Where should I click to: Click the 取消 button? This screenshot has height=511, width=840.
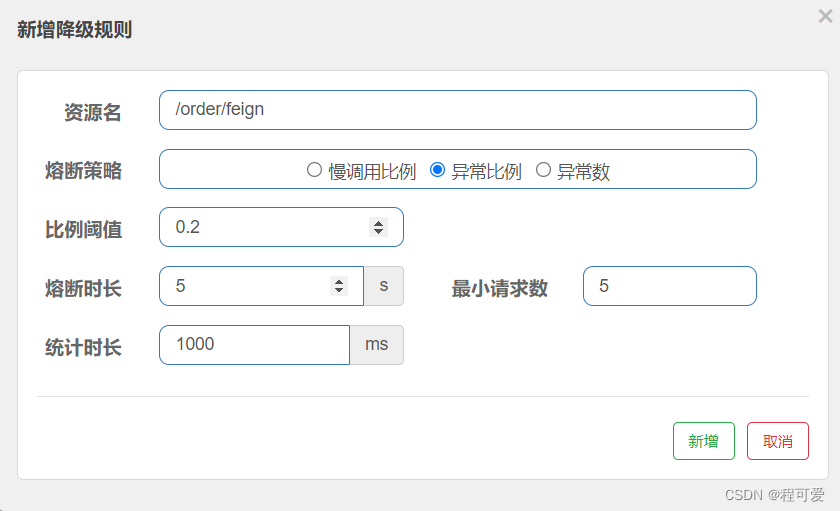(777, 441)
